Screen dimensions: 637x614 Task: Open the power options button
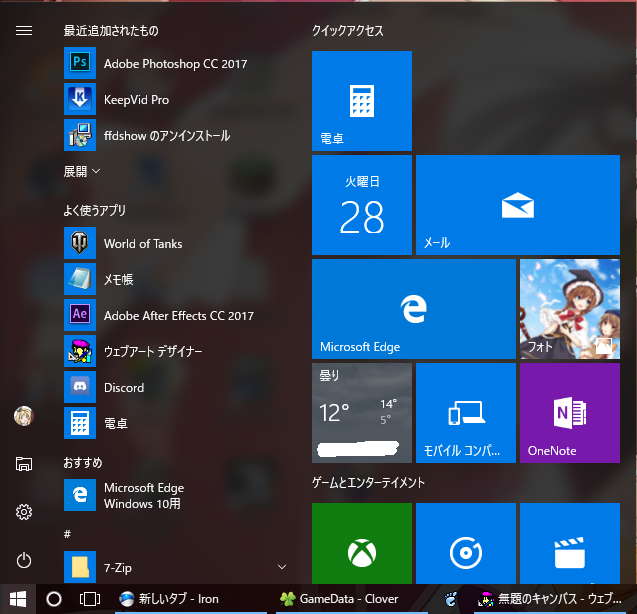pos(24,560)
